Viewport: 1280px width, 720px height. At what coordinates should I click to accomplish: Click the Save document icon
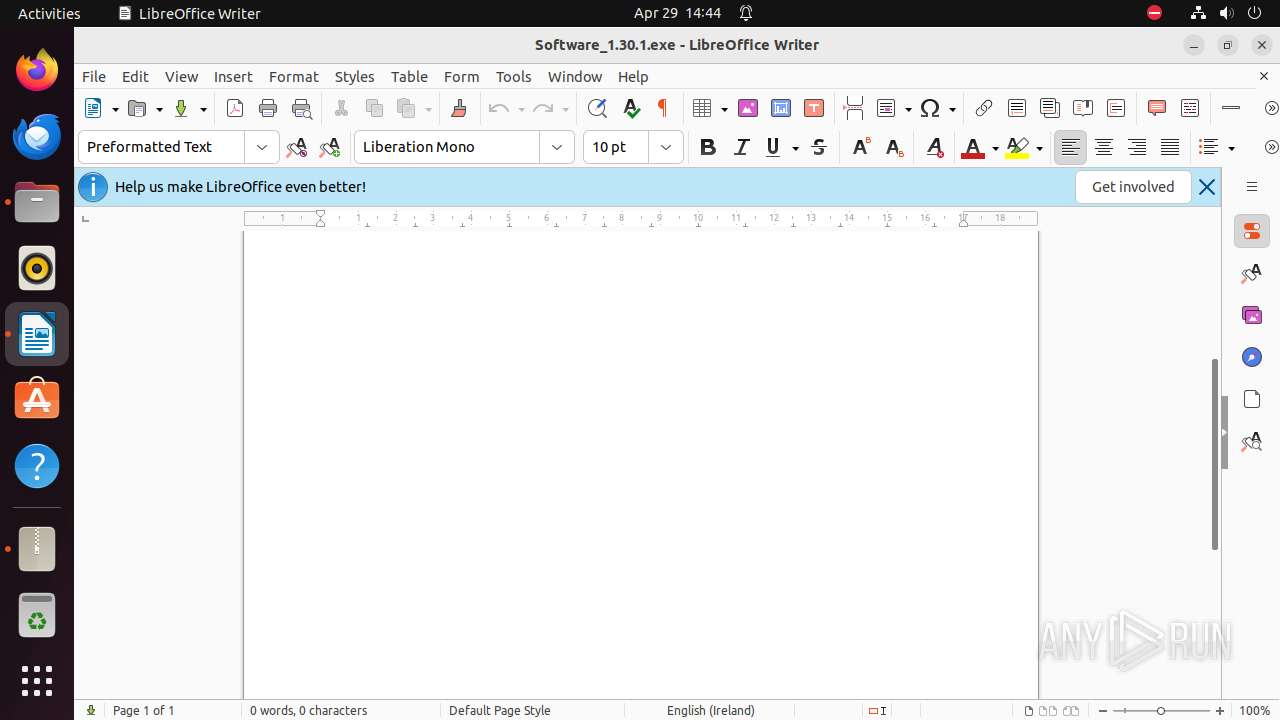(181, 109)
